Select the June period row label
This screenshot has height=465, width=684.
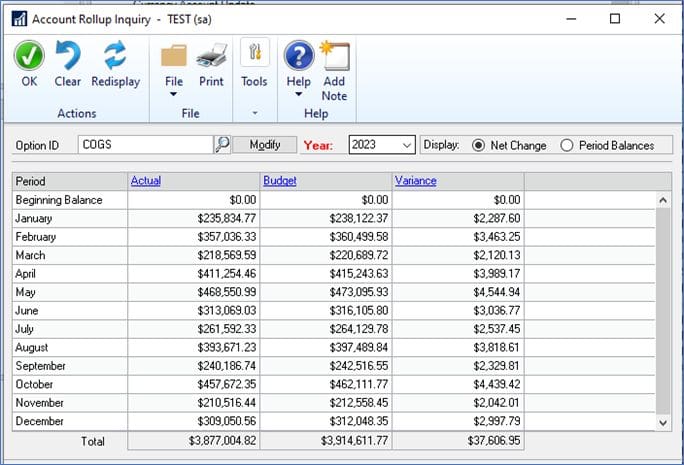(x=27, y=311)
